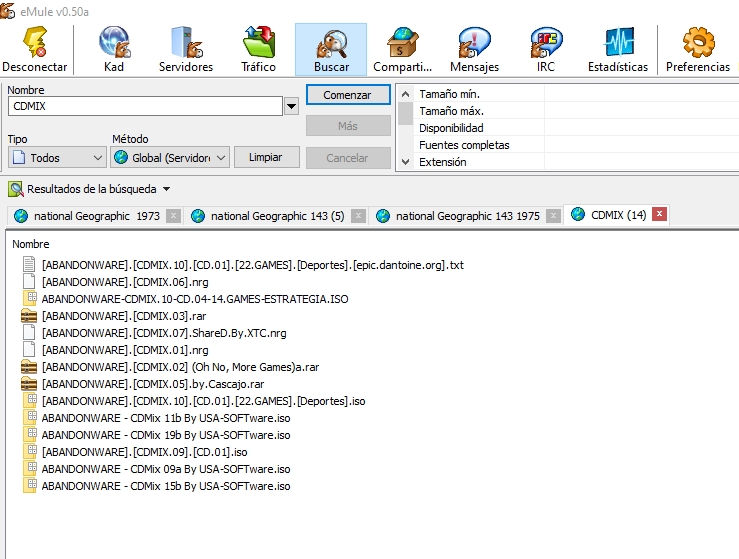The width and height of the screenshot is (739, 559).
Task: Click ISO icon of CDMIX.09 CD.01 iso
Action: tap(30, 452)
